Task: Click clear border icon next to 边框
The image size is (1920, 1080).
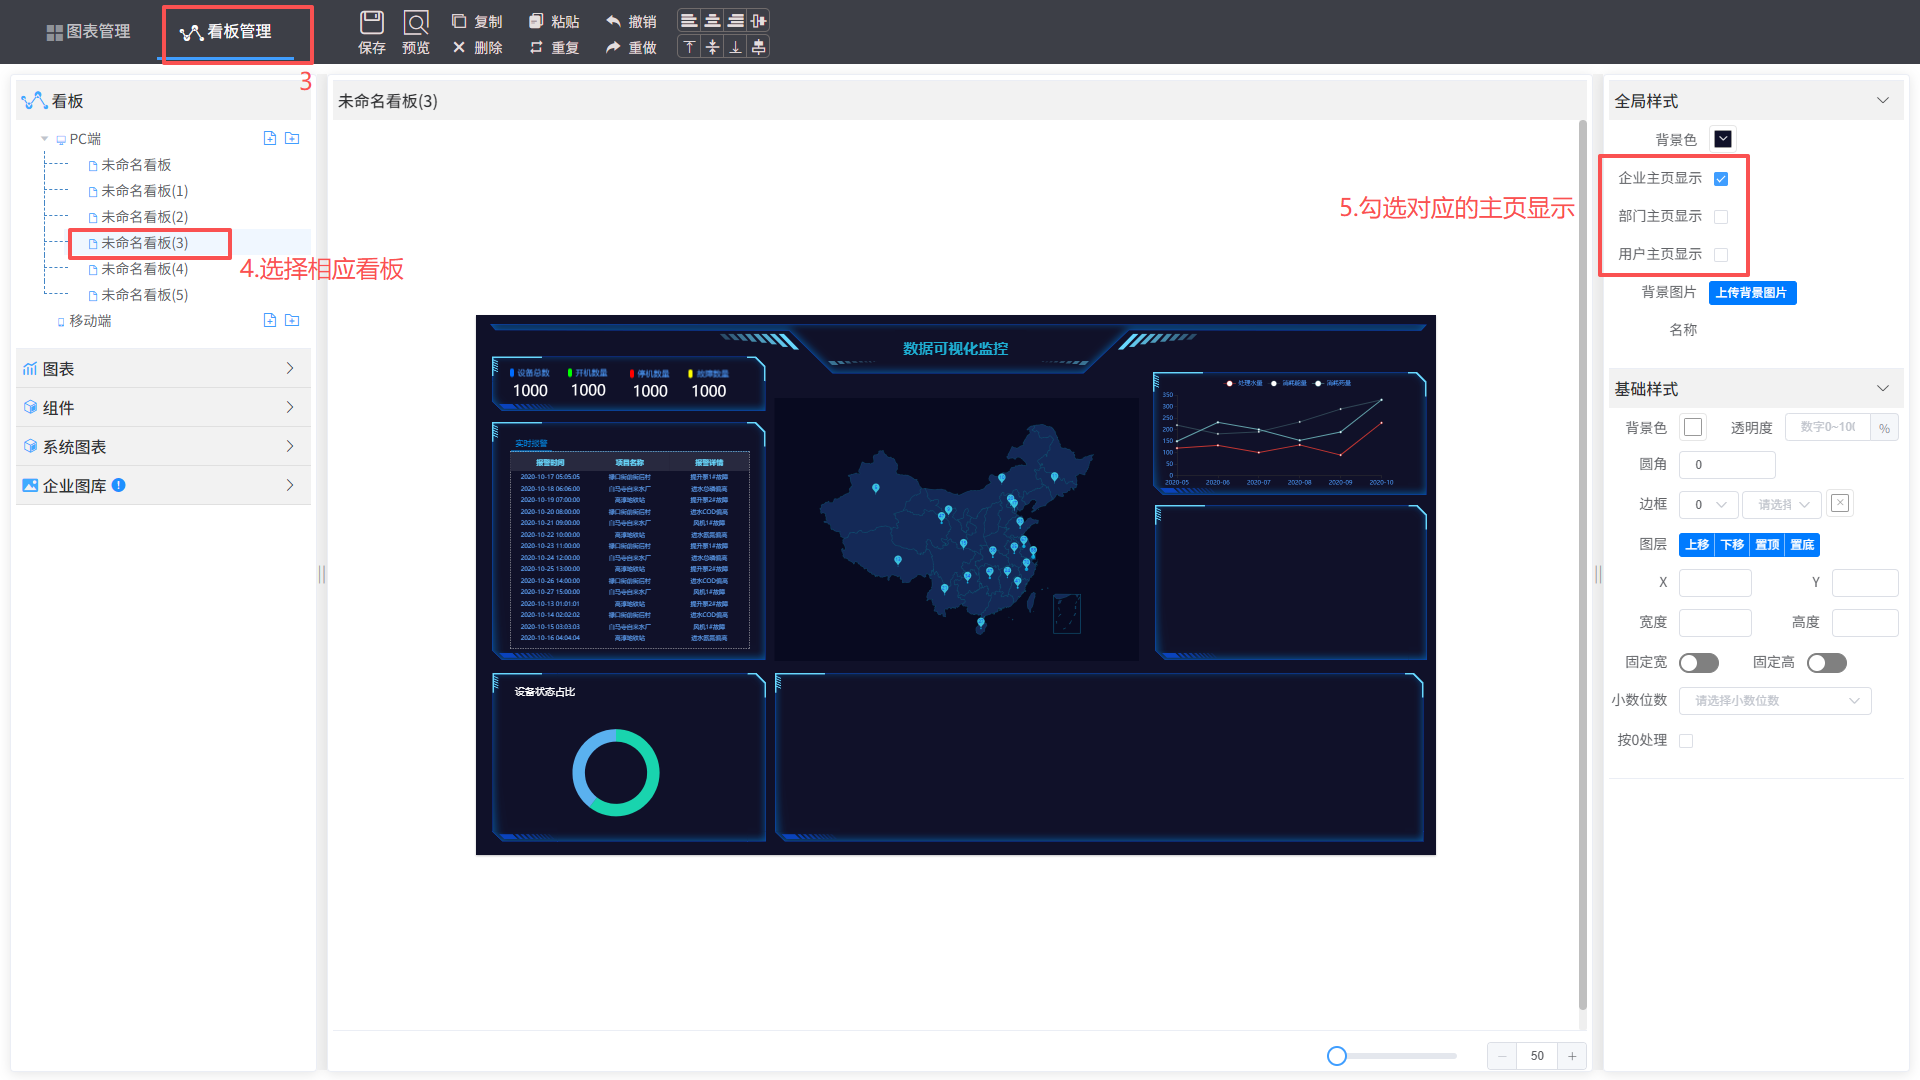Action: pos(1839,503)
